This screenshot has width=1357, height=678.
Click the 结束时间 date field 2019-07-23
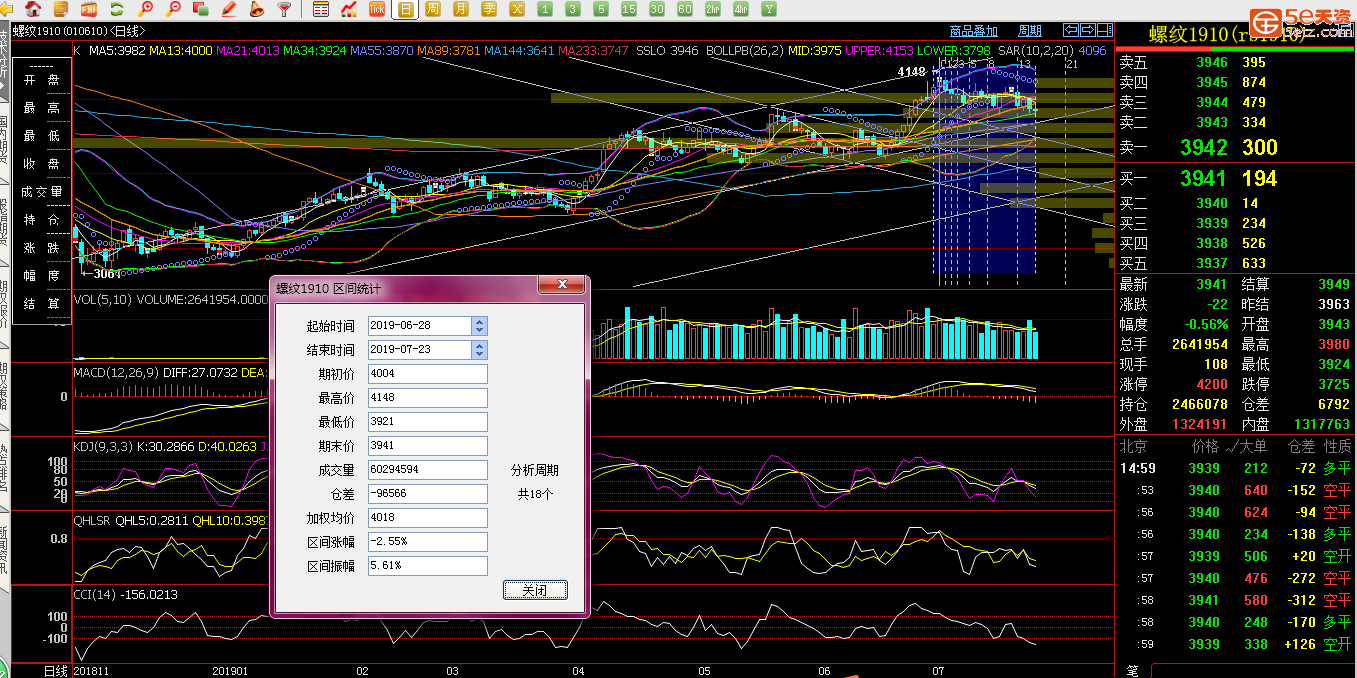tap(420, 350)
